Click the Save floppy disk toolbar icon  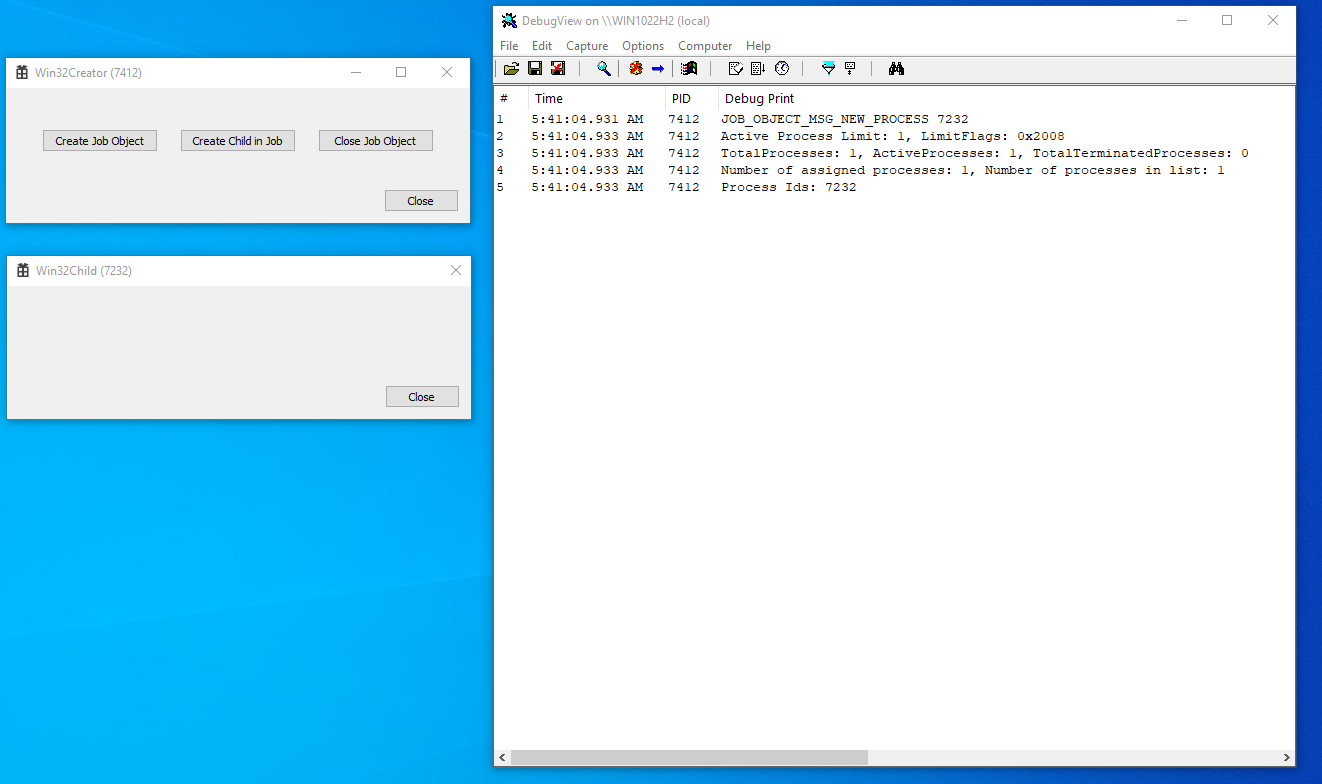[x=535, y=69]
